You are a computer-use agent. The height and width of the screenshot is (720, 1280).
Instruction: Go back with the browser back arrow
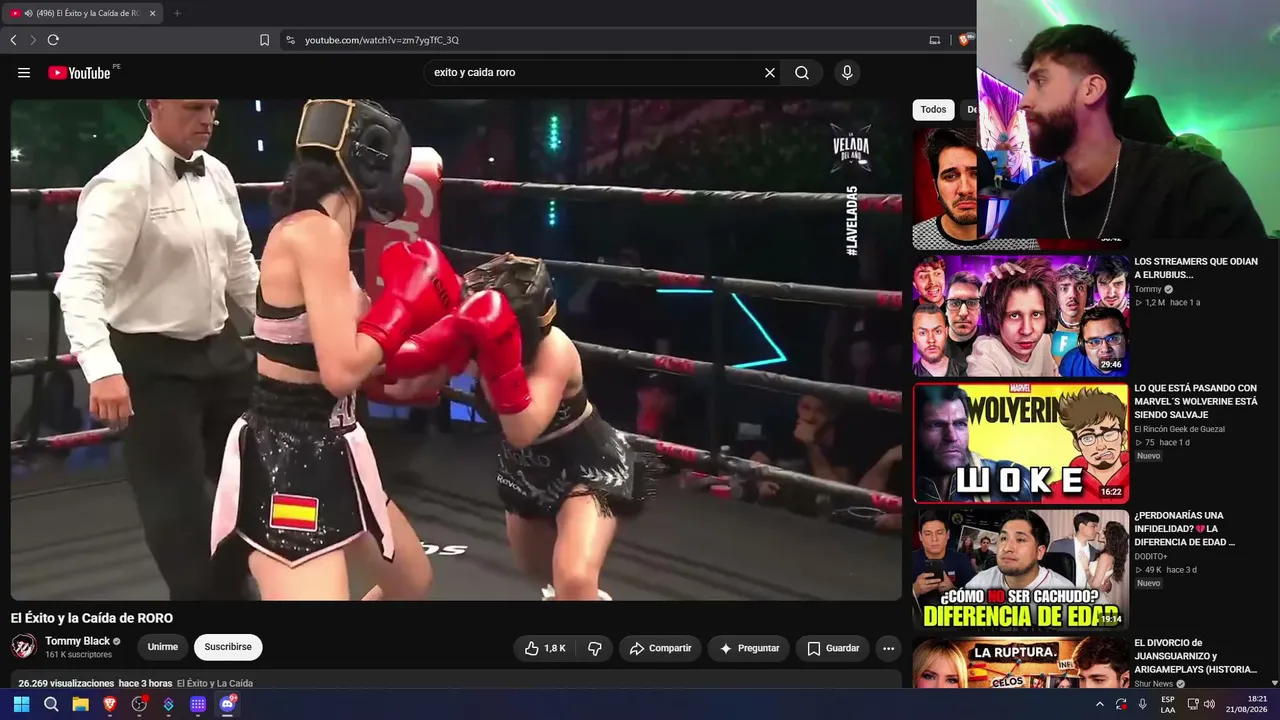(x=13, y=40)
